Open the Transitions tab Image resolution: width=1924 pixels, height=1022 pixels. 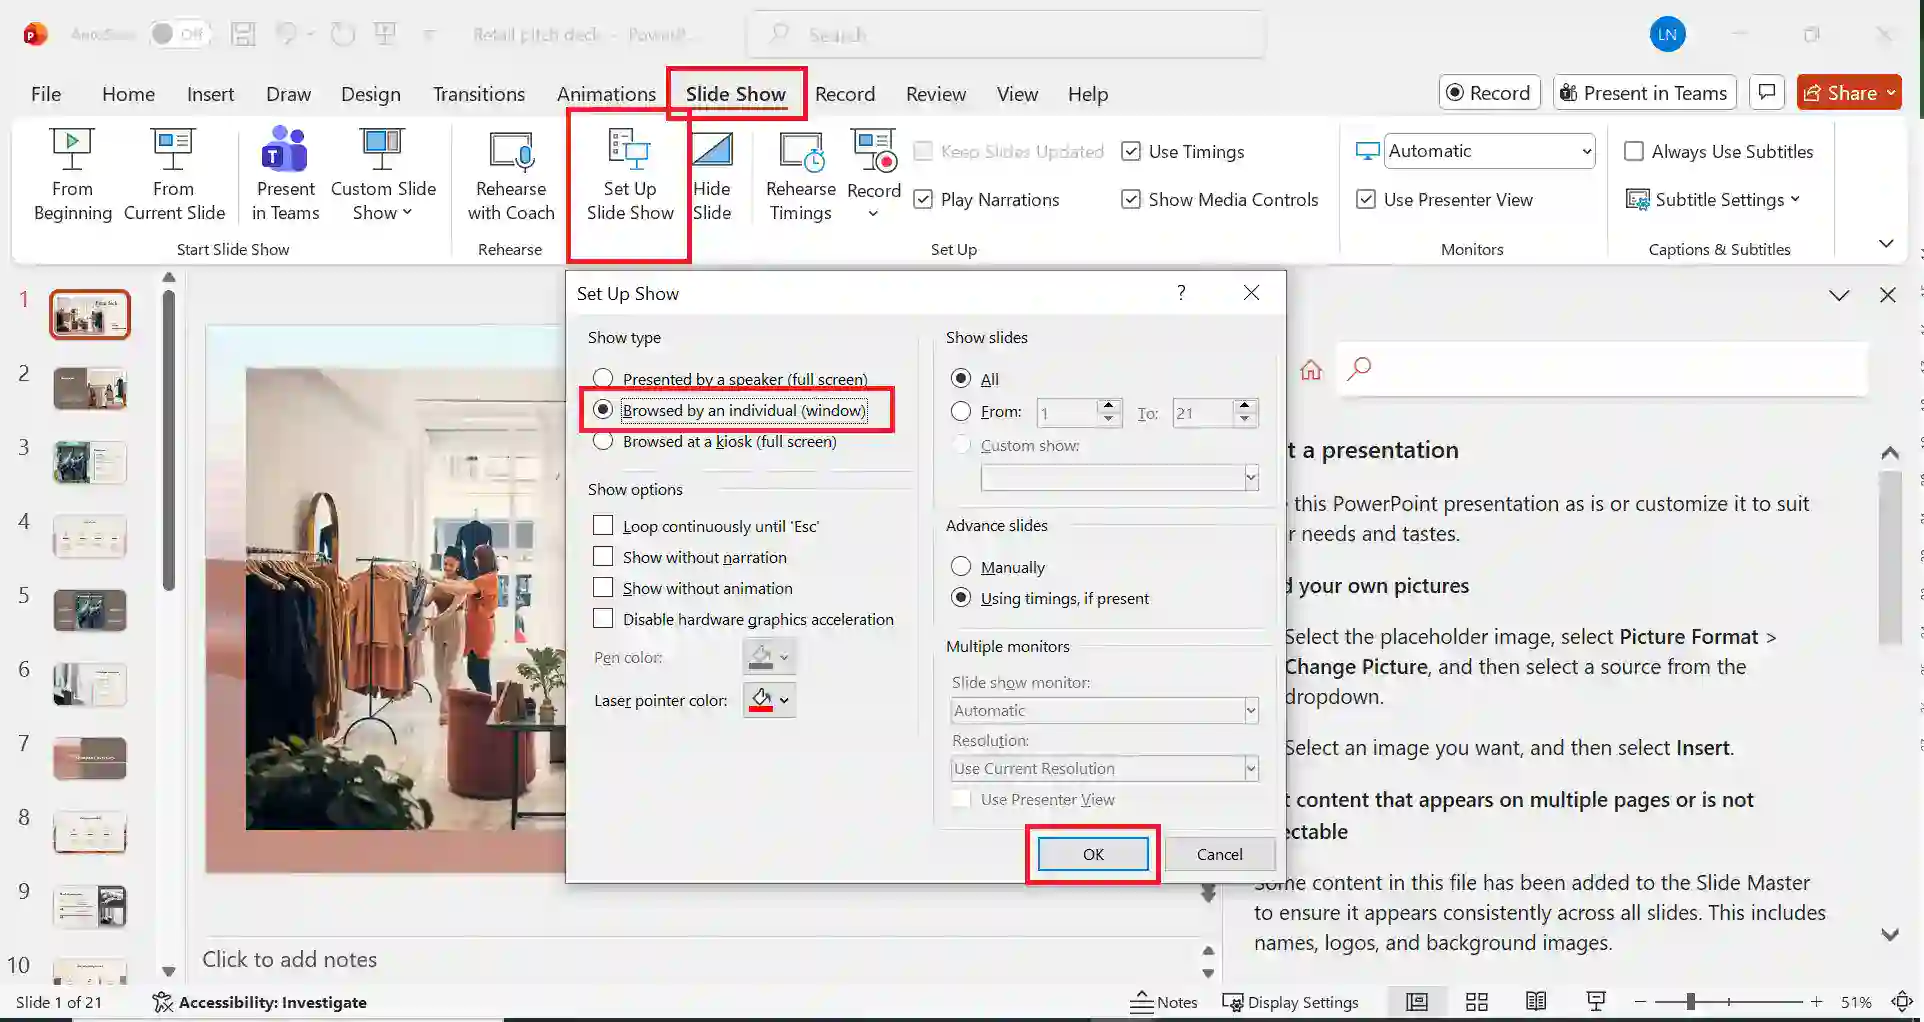pyautogui.click(x=478, y=94)
